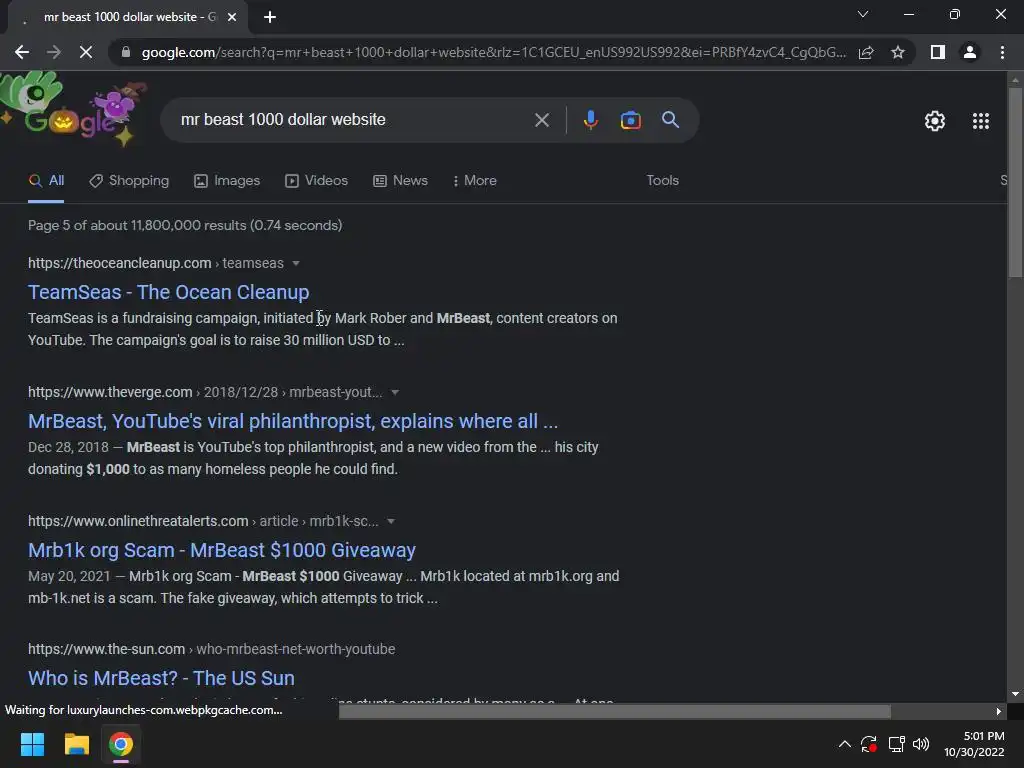Show hidden system tray icons

[x=844, y=744]
